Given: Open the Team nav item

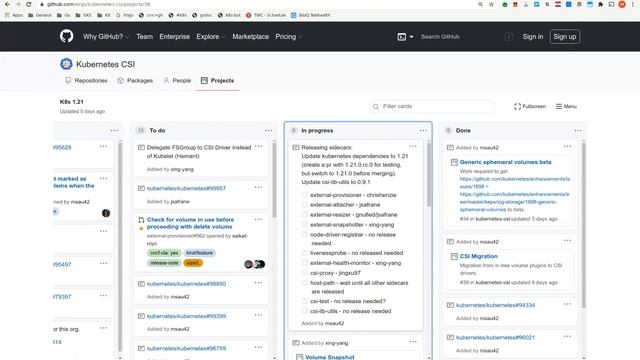Looking at the screenshot, I should [x=144, y=37].
